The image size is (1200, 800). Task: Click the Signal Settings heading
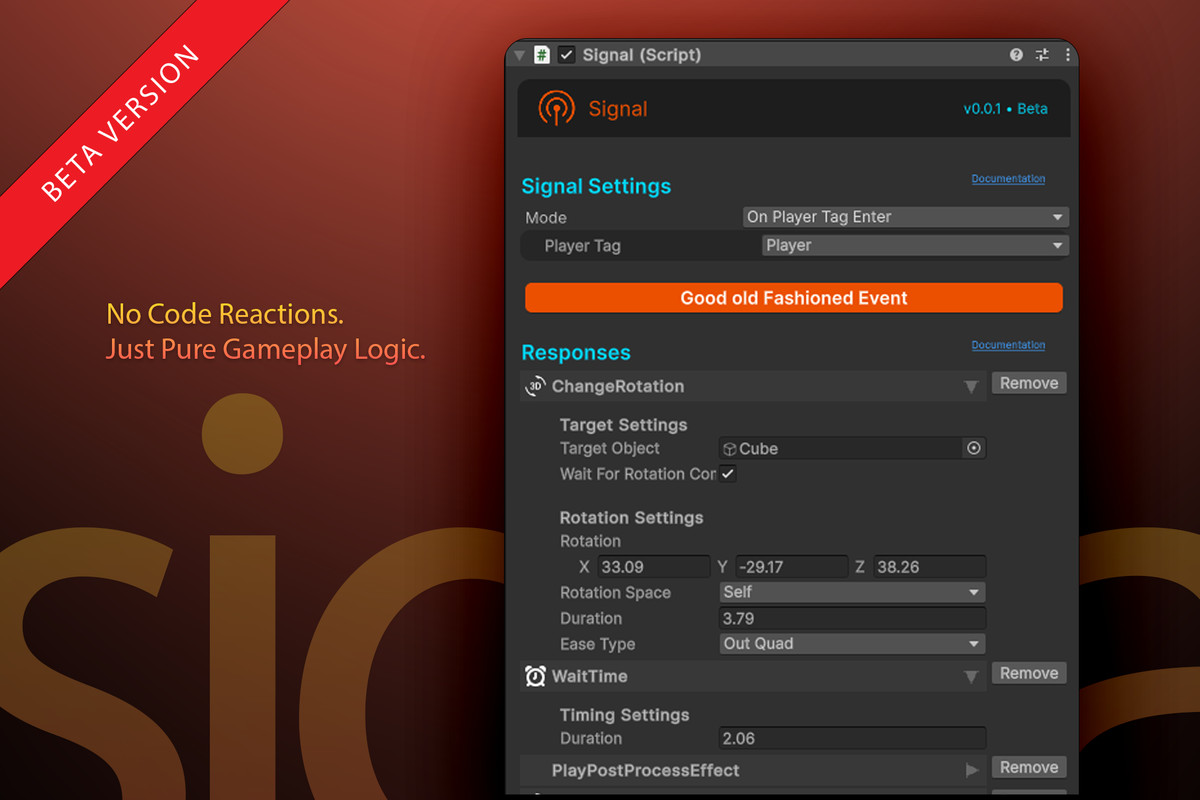click(596, 186)
